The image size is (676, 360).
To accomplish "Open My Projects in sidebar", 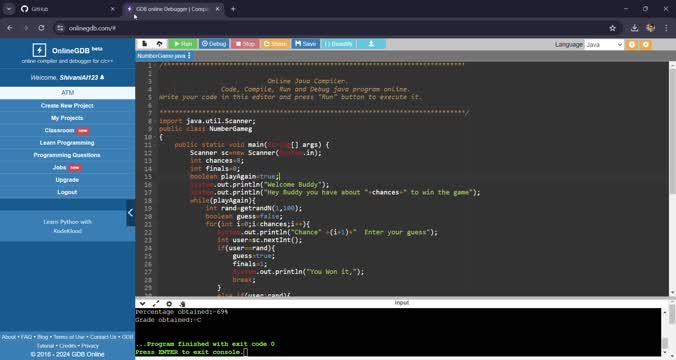I will coord(67,118).
